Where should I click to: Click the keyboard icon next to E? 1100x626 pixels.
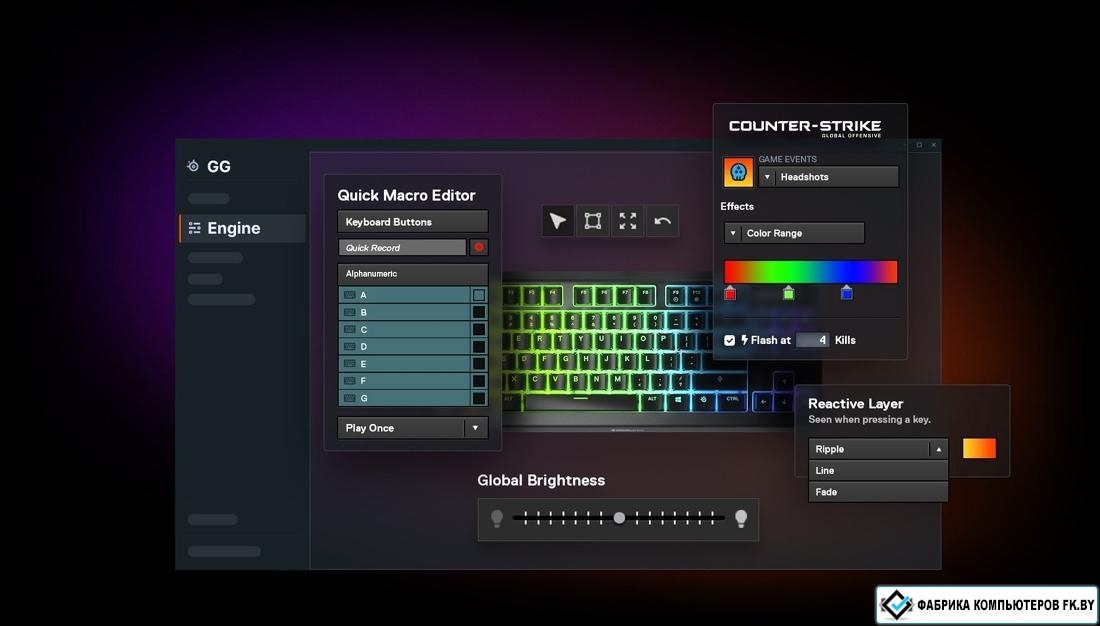349,364
